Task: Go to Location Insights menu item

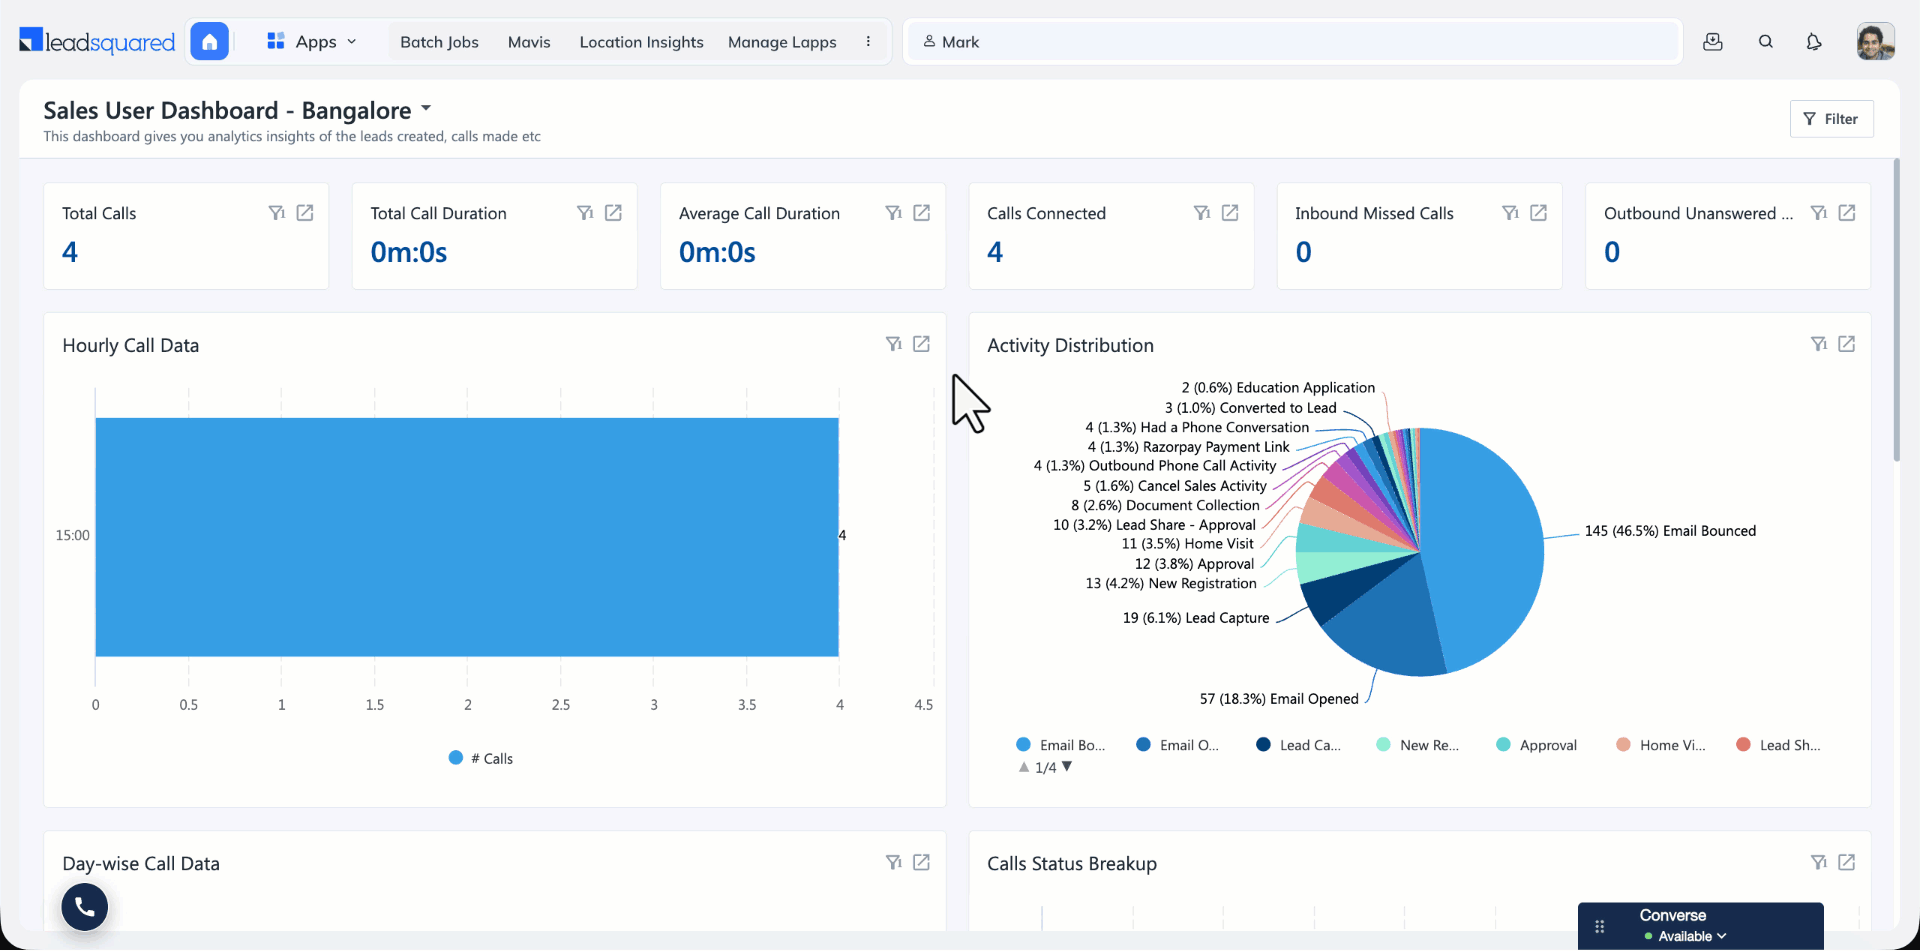Action: pos(641,42)
